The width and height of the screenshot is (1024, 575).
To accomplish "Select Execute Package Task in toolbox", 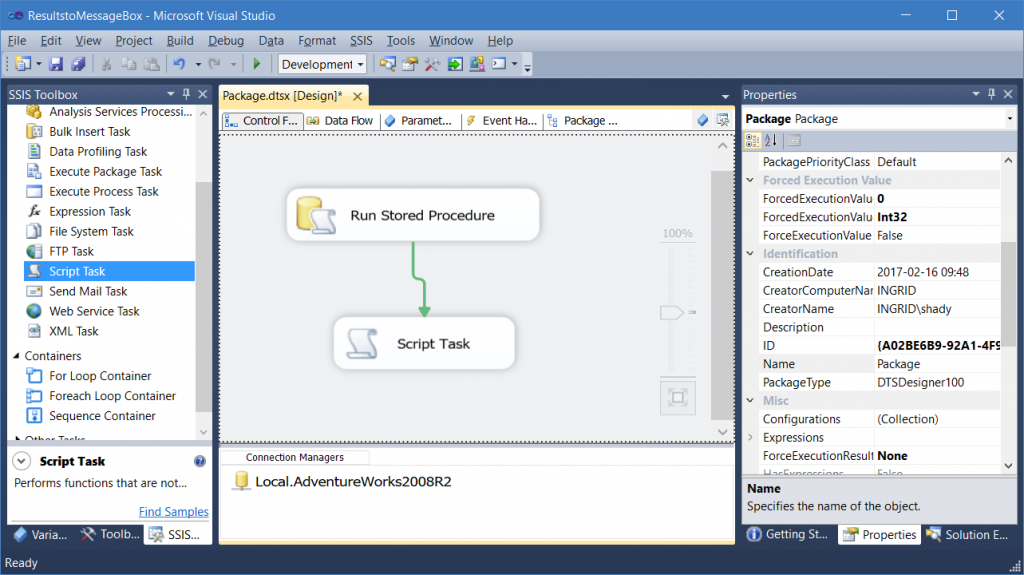I will [x=105, y=172].
